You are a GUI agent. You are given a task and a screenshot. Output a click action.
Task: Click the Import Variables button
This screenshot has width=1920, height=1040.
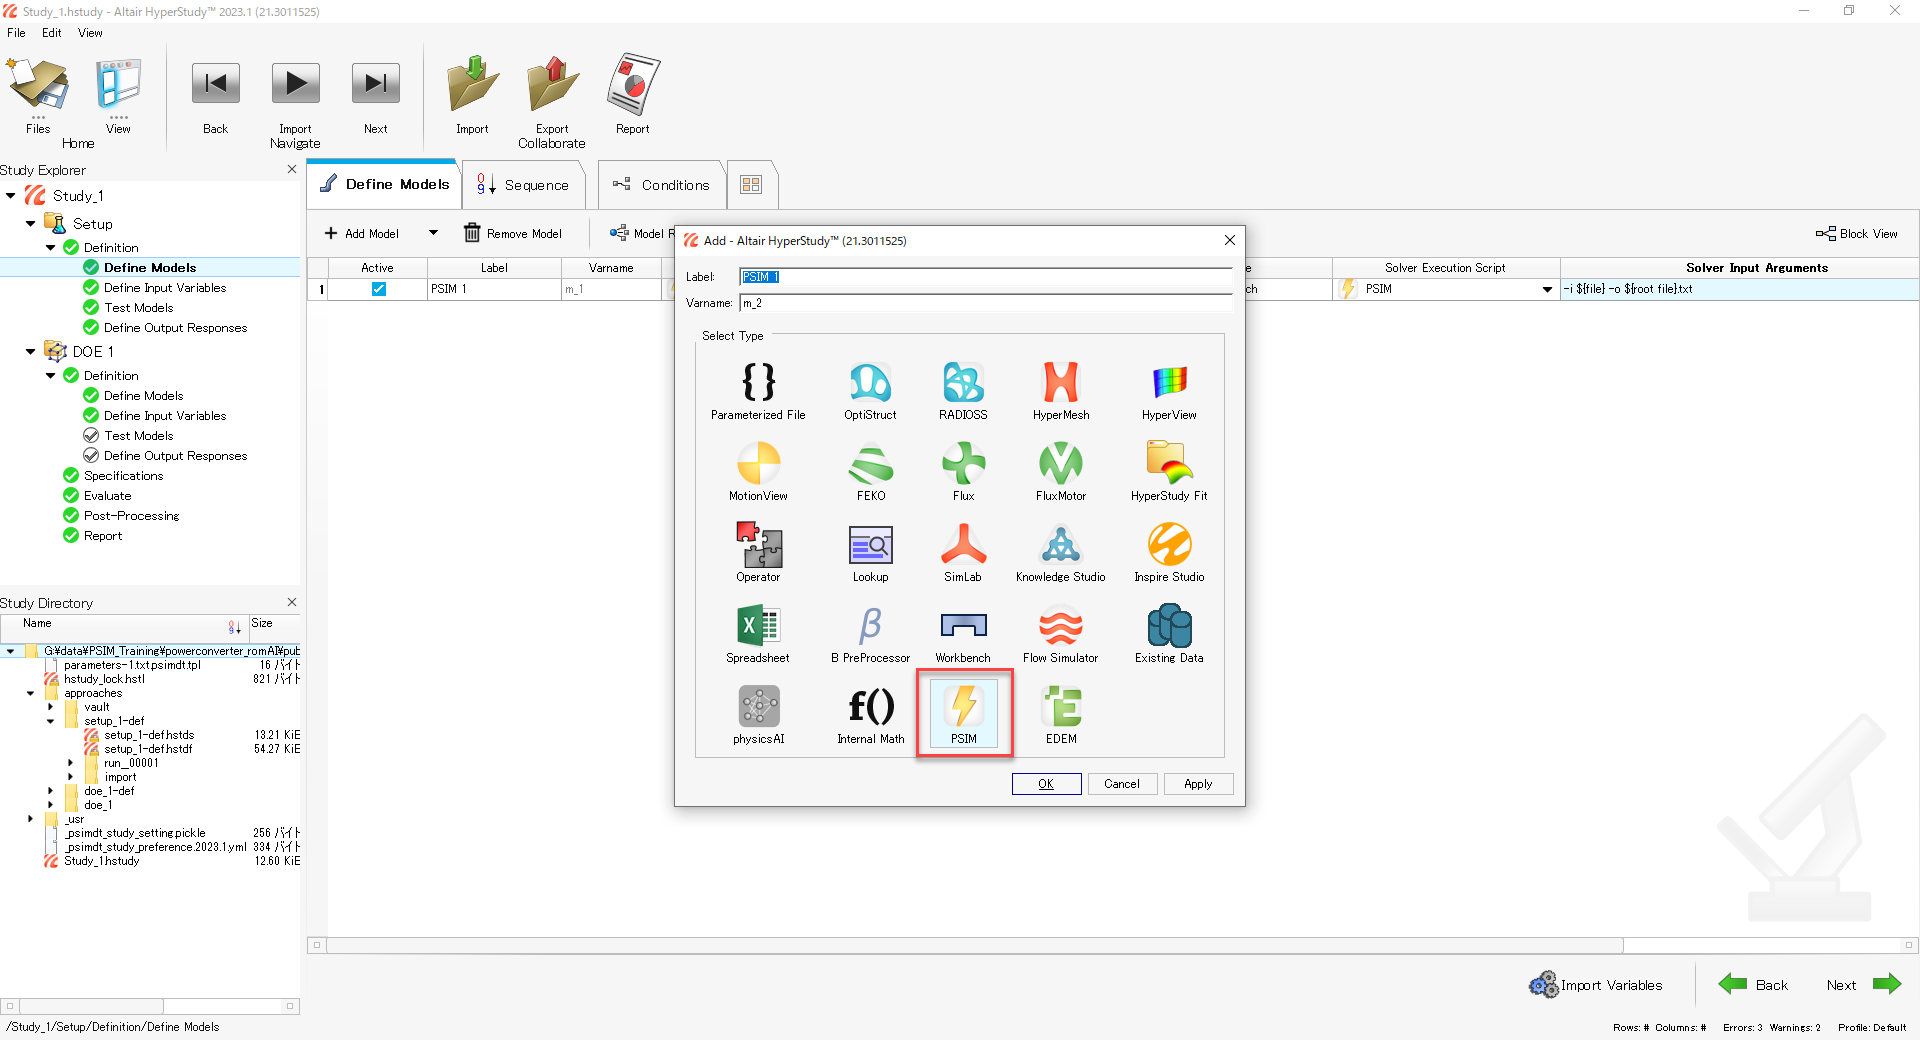click(1596, 985)
